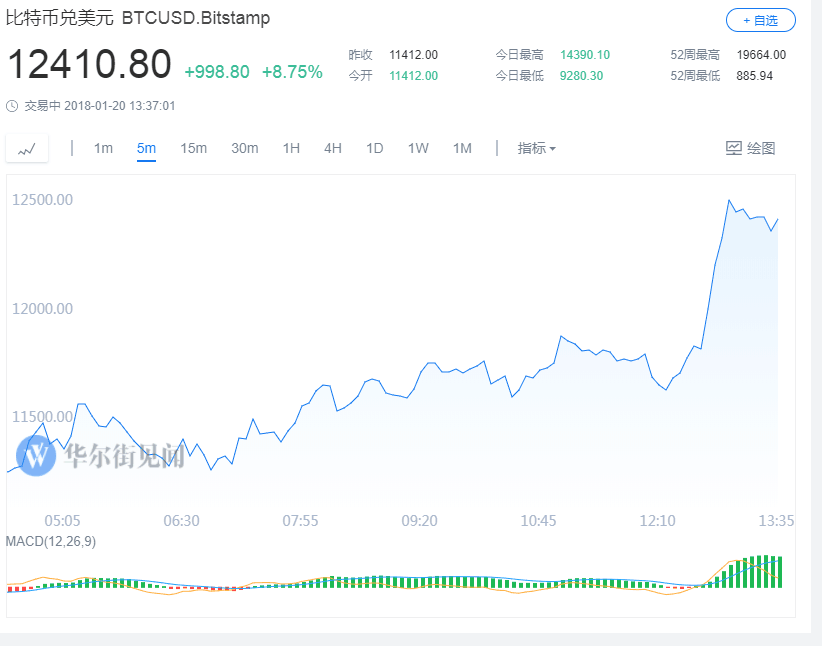Click the 05:05 time axis label
The width and height of the screenshot is (822, 646).
tap(62, 521)
